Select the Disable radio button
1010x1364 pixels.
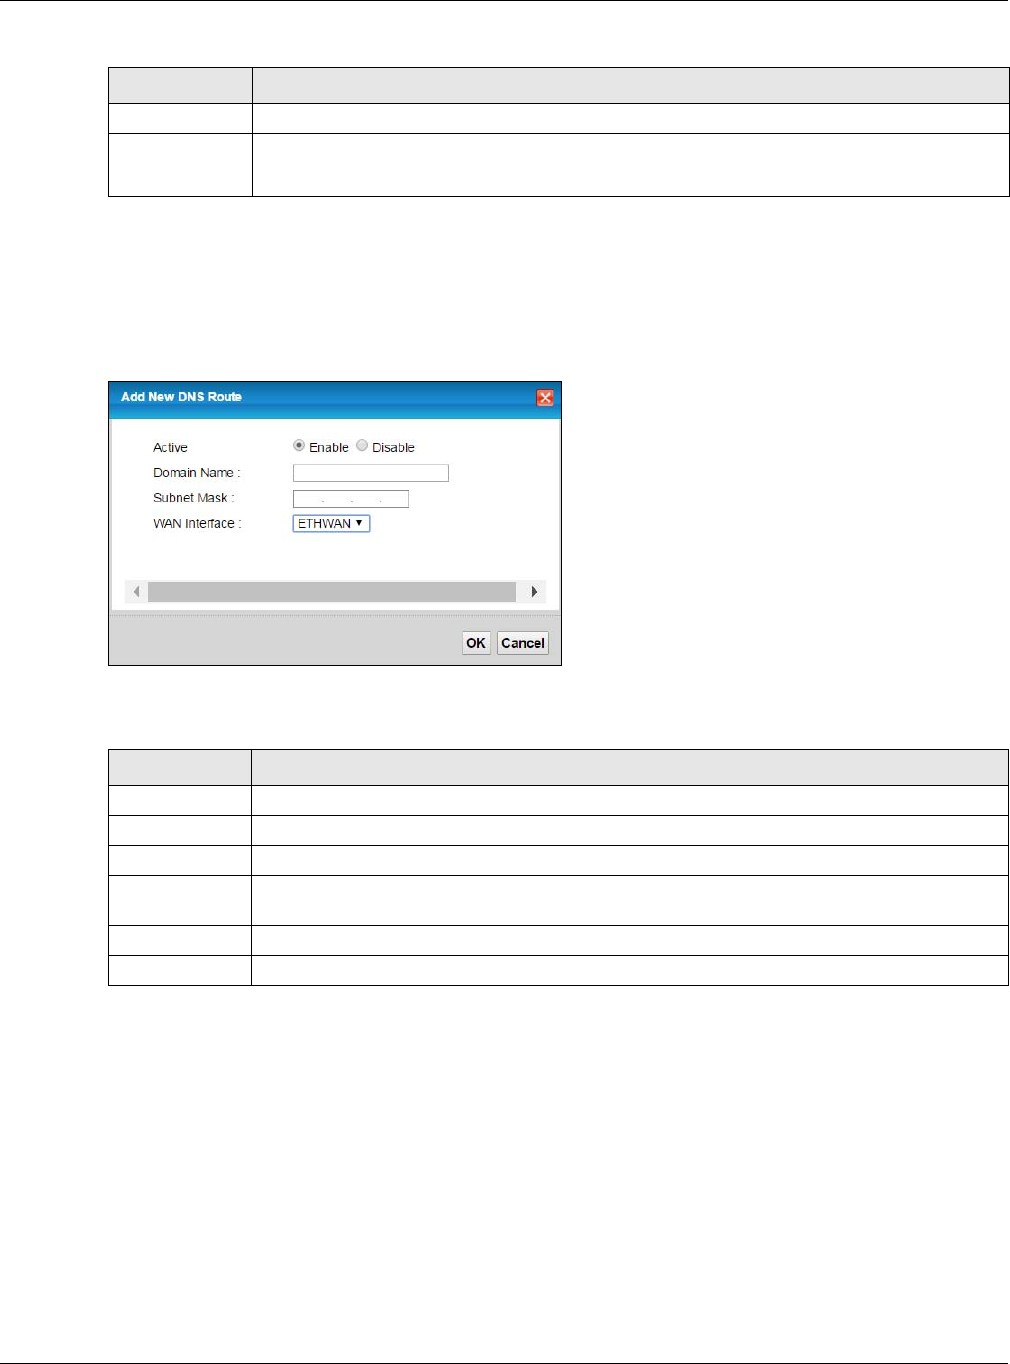point(362,446)
